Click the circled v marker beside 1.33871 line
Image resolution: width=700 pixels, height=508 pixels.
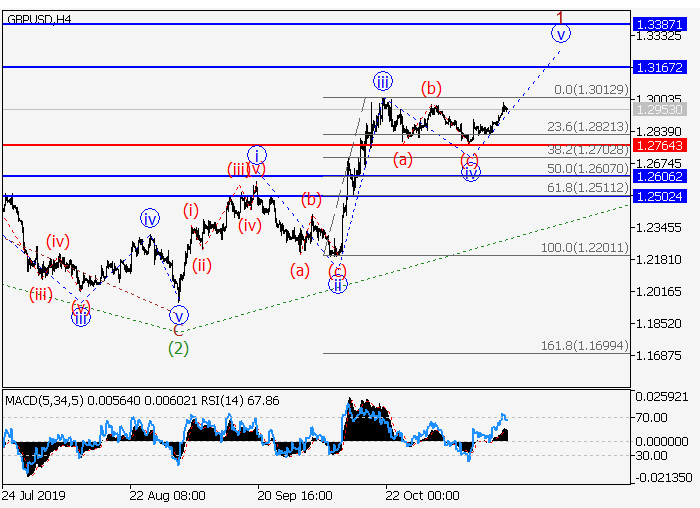pos(561,34)
